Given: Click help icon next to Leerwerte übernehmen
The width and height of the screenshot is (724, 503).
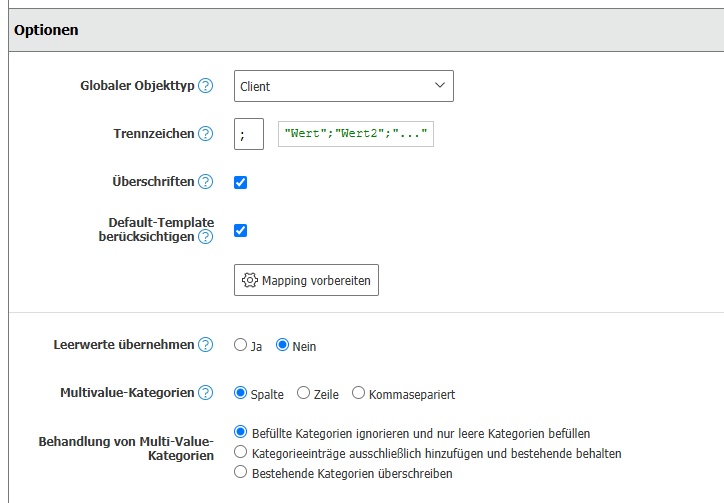Looking at the screenshot, I should (x=206, y=345).
